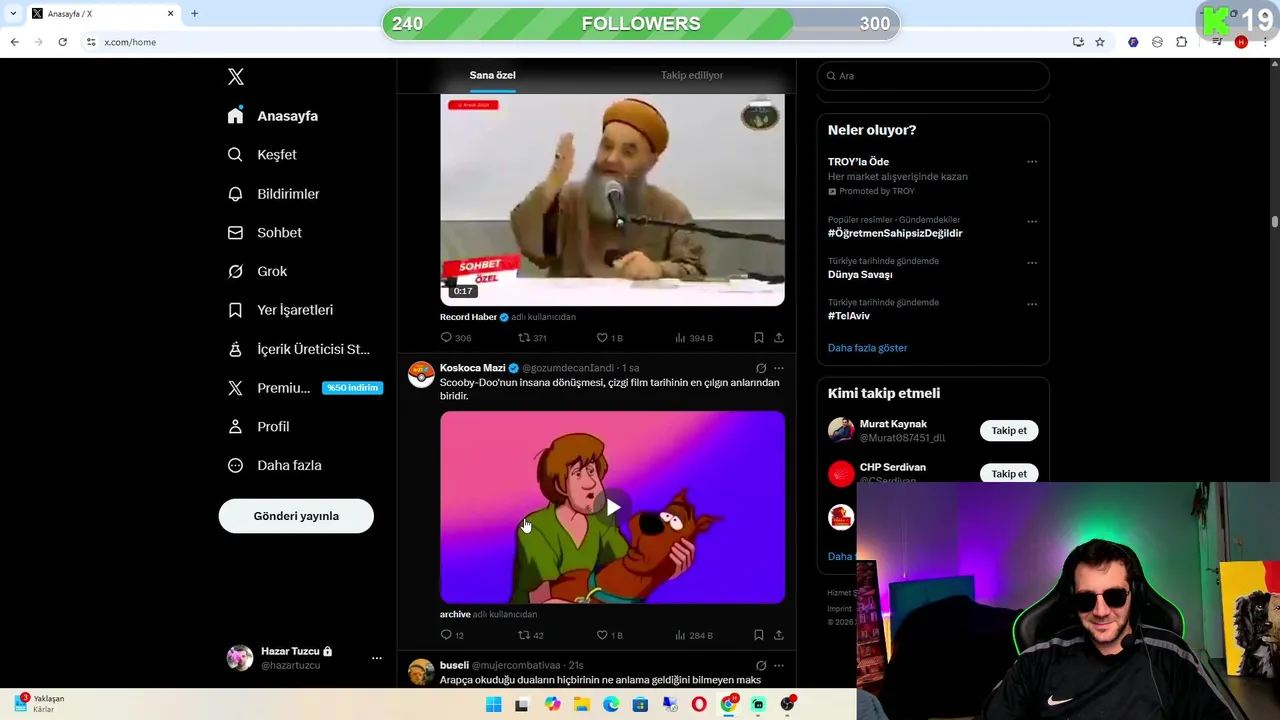The height and width of the screenshot is (720, 1280).
Task: Open Sohbet messages
Action: point(264,233)
